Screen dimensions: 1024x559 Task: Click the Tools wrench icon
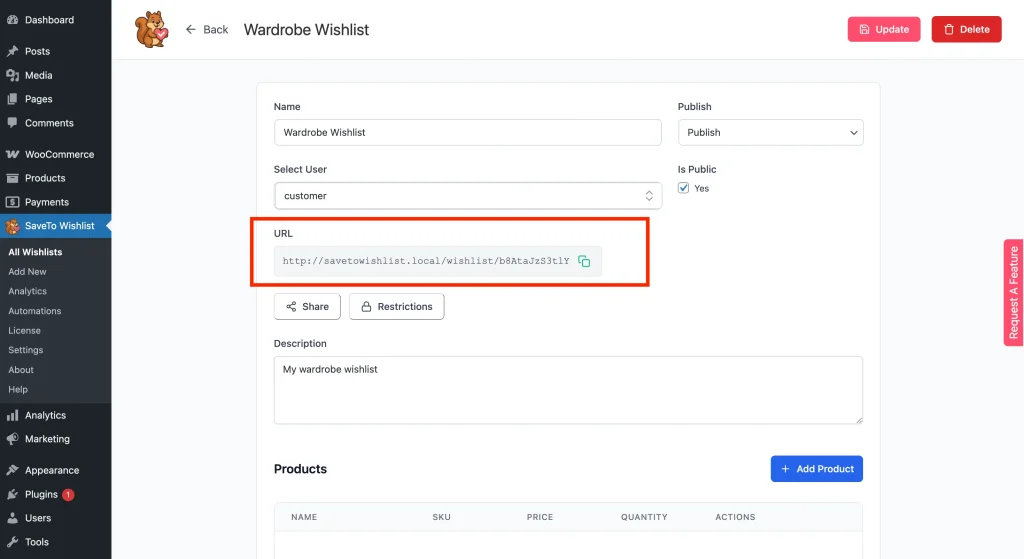click(12, 542)
